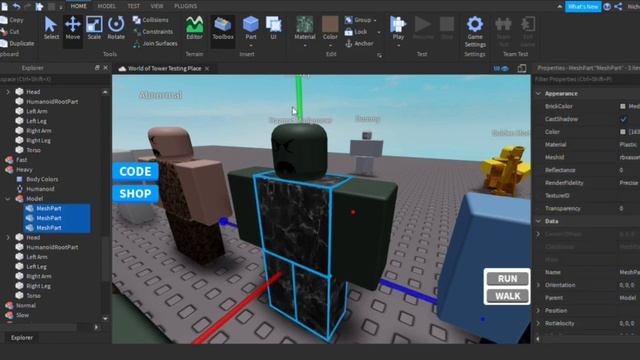Open the HOME ribbon tab
The height and width of the screenshot is (360, 640).
(x=78, y=6)
